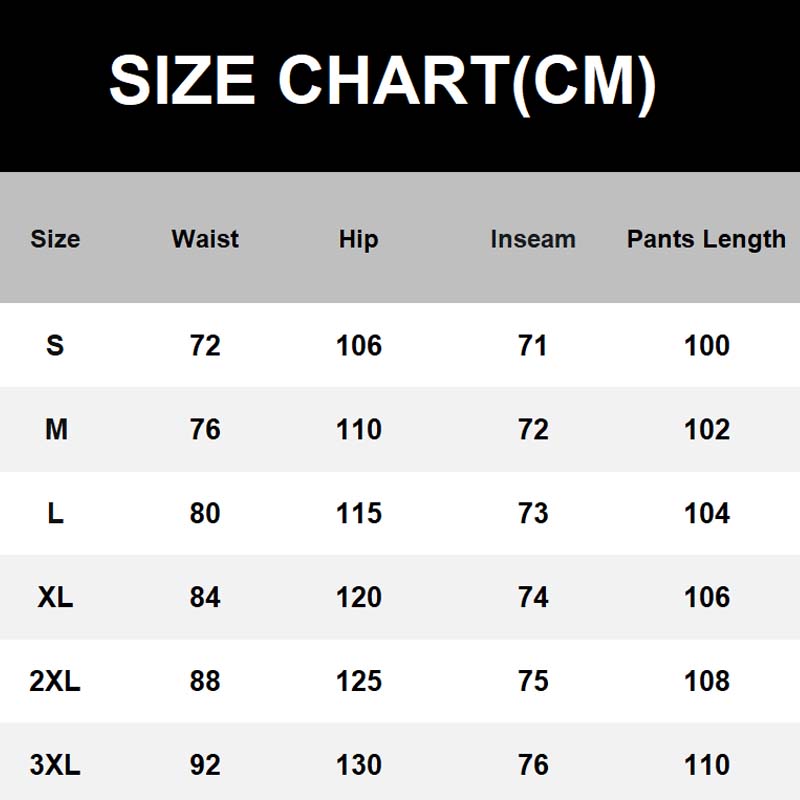Screen dimensions: 800x800
Task: Click inseam value 71 for size S
Action: (x=533, y=345)
